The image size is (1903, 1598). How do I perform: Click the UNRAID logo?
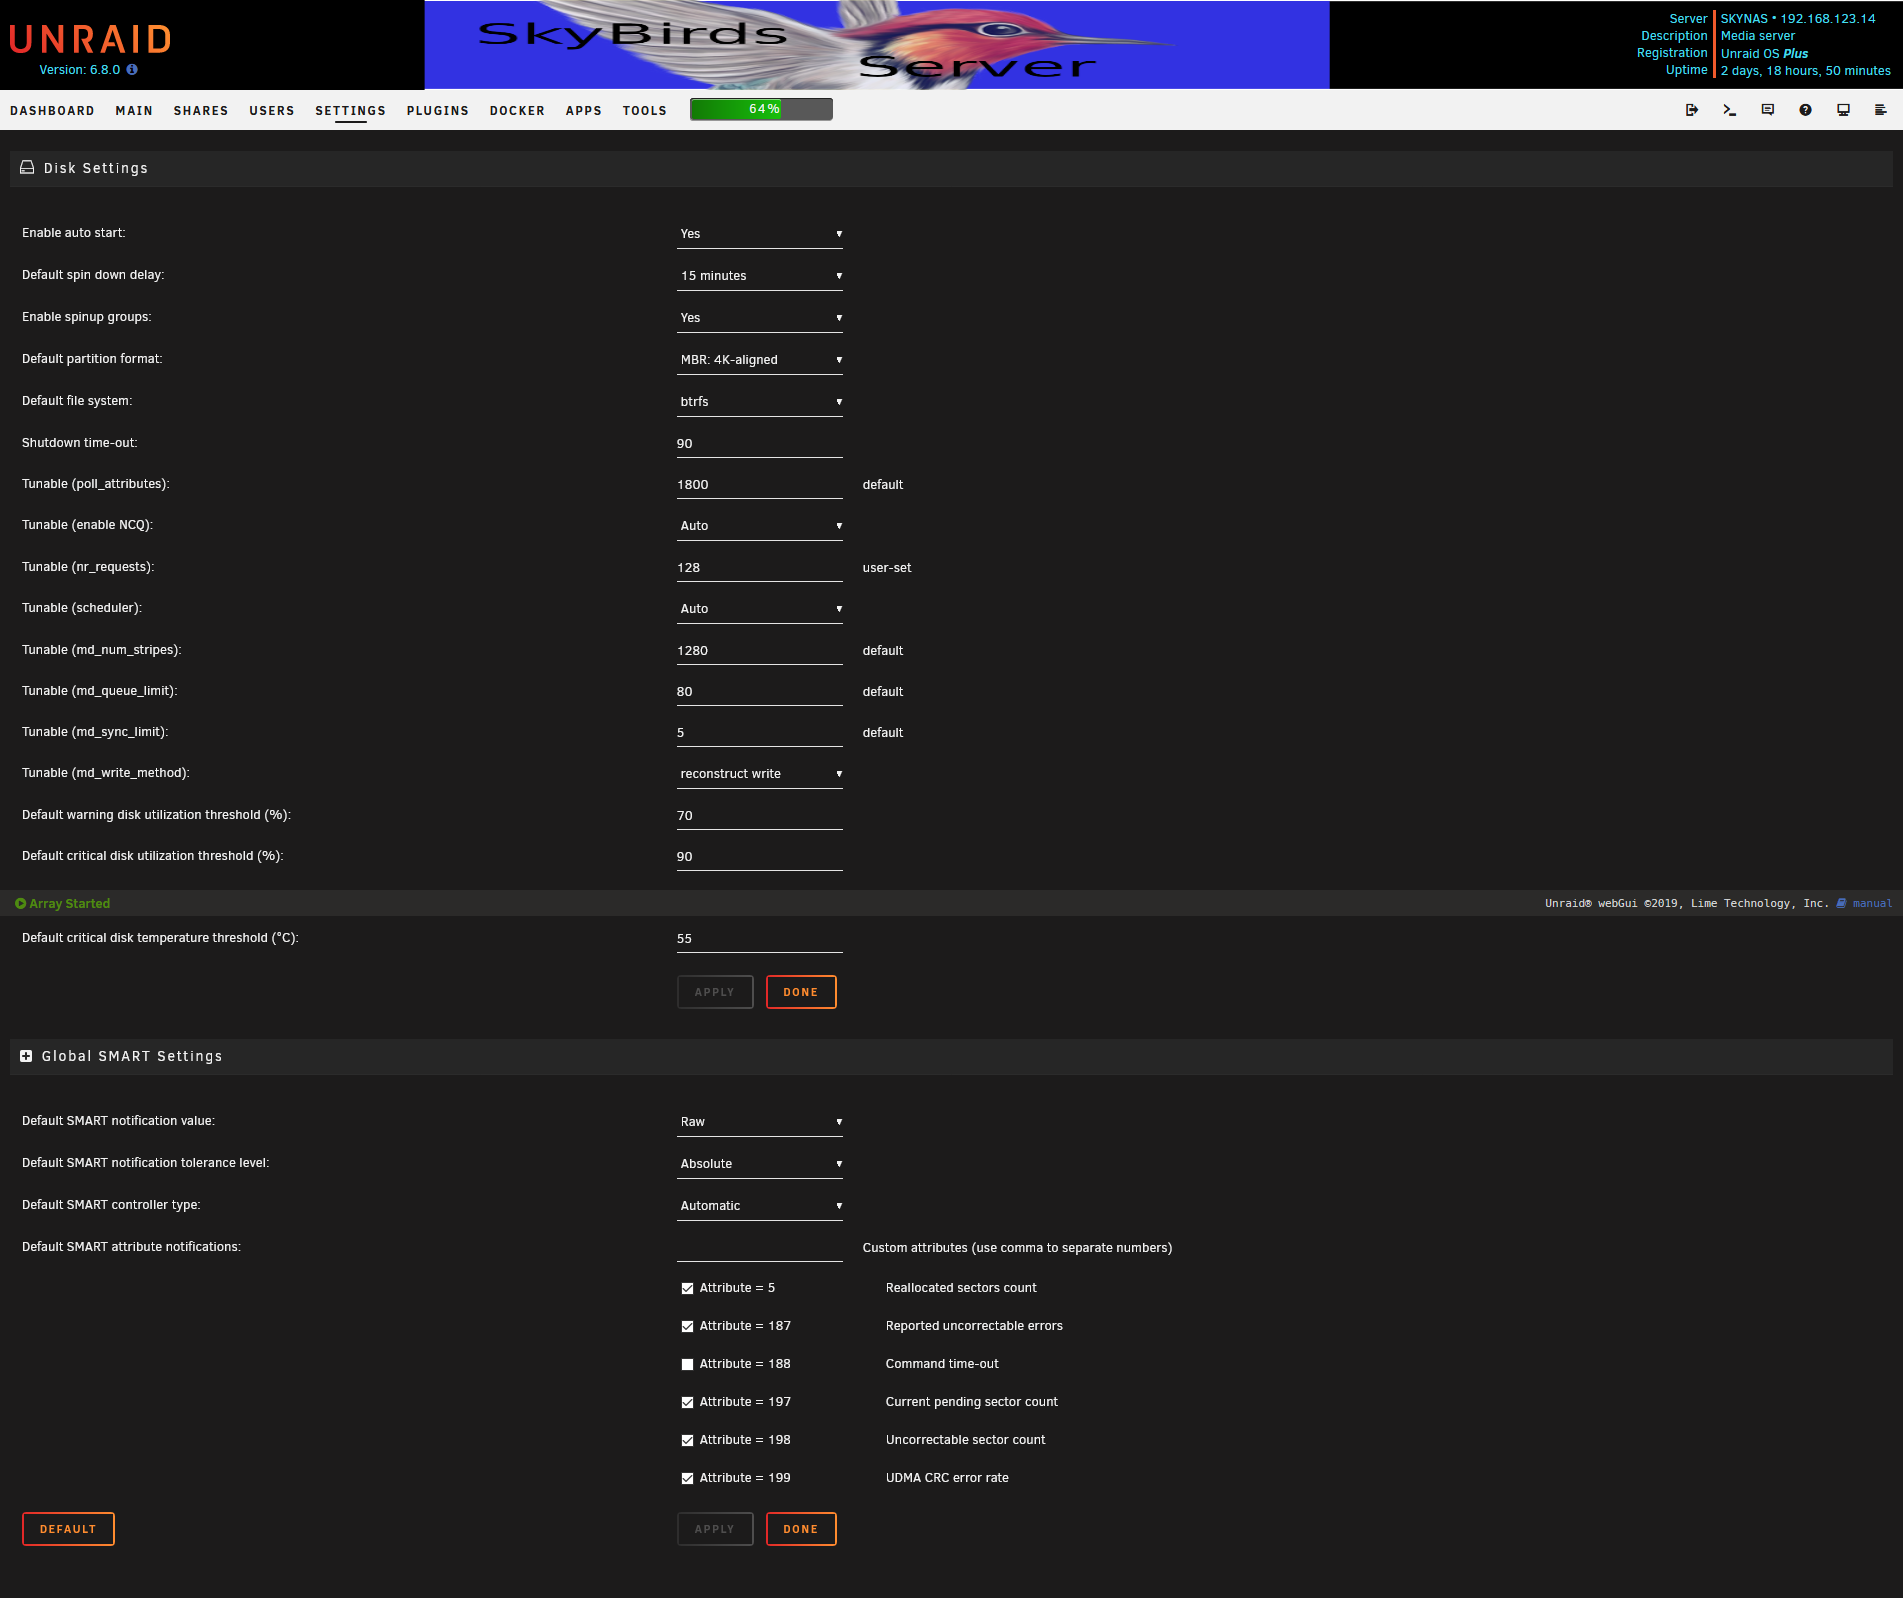(x=90, y=39)
